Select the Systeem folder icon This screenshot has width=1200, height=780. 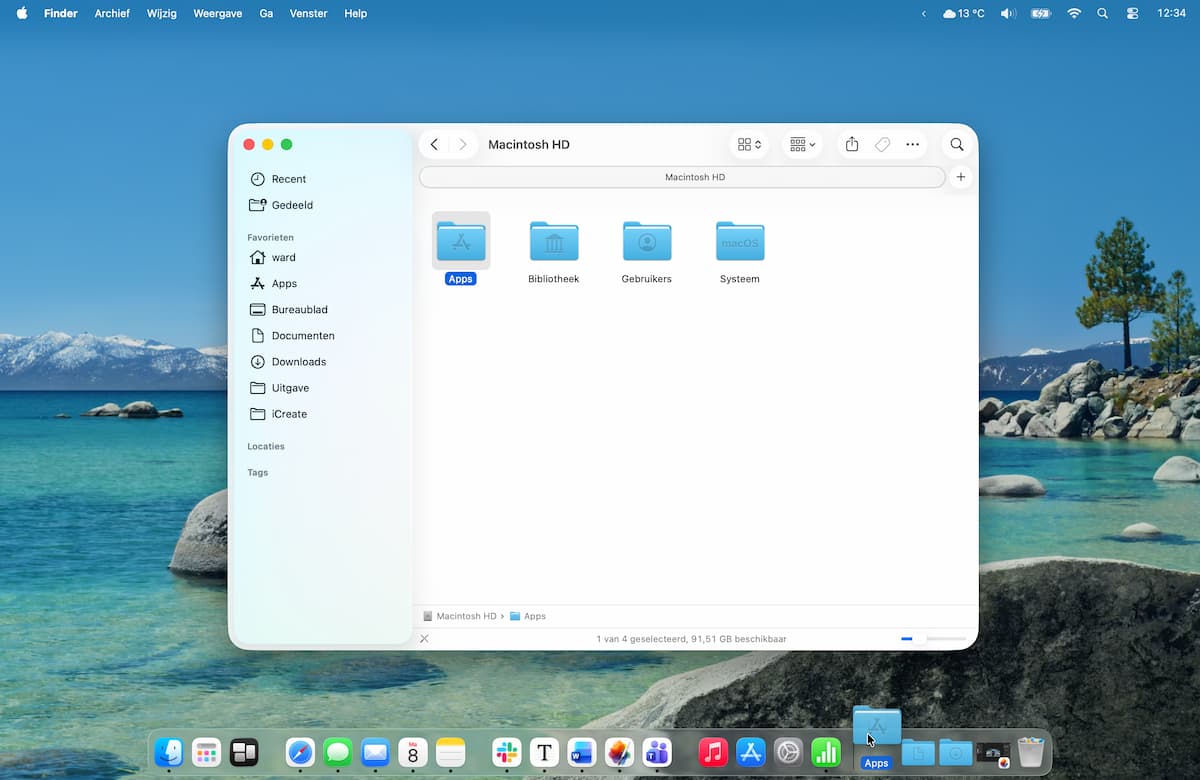[740, 243]
